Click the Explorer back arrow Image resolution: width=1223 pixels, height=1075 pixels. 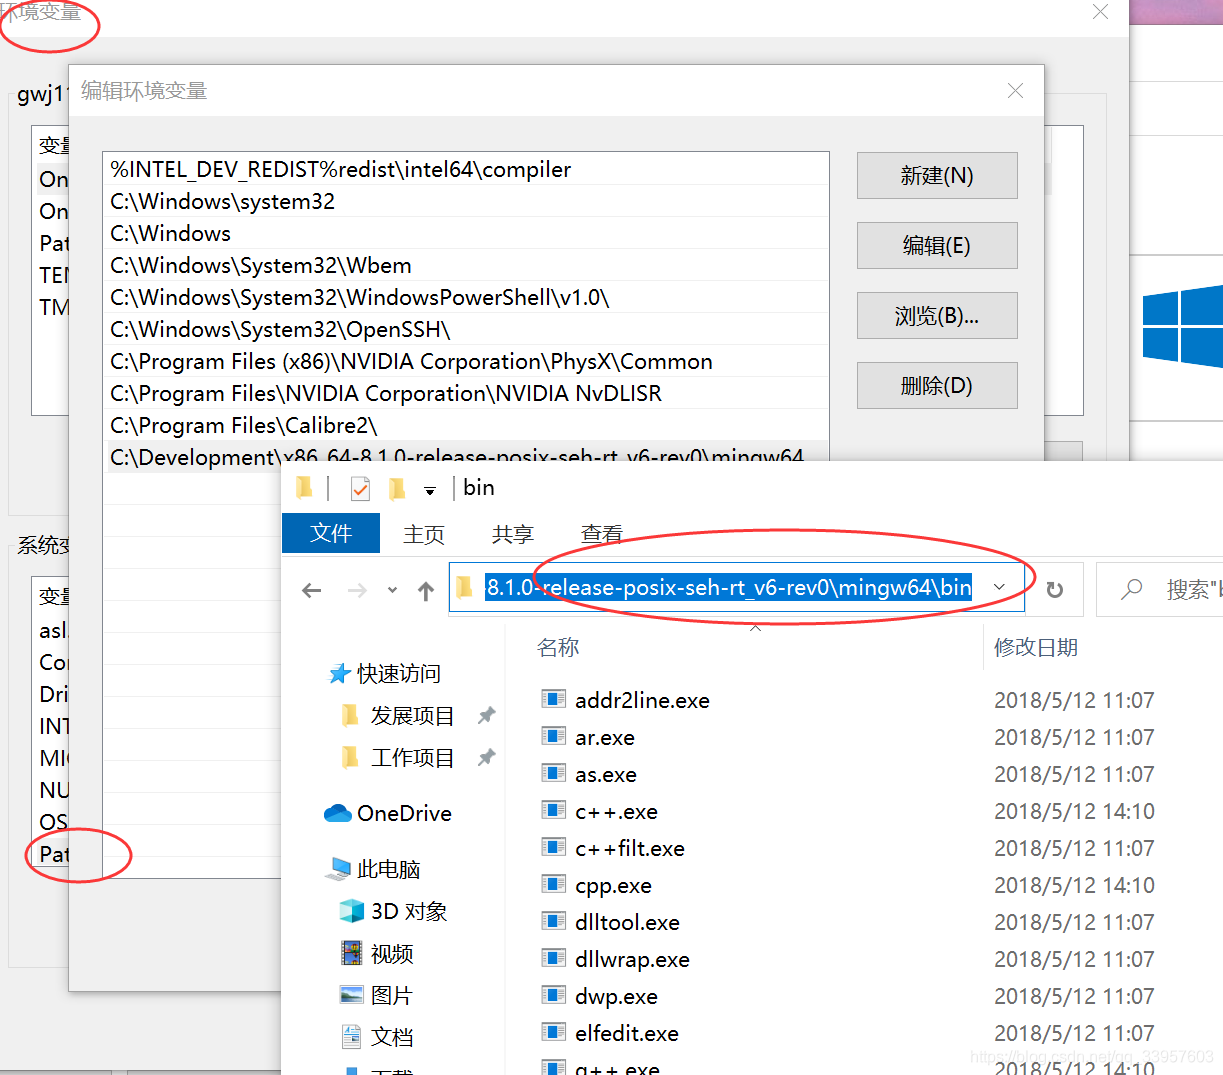312,590
